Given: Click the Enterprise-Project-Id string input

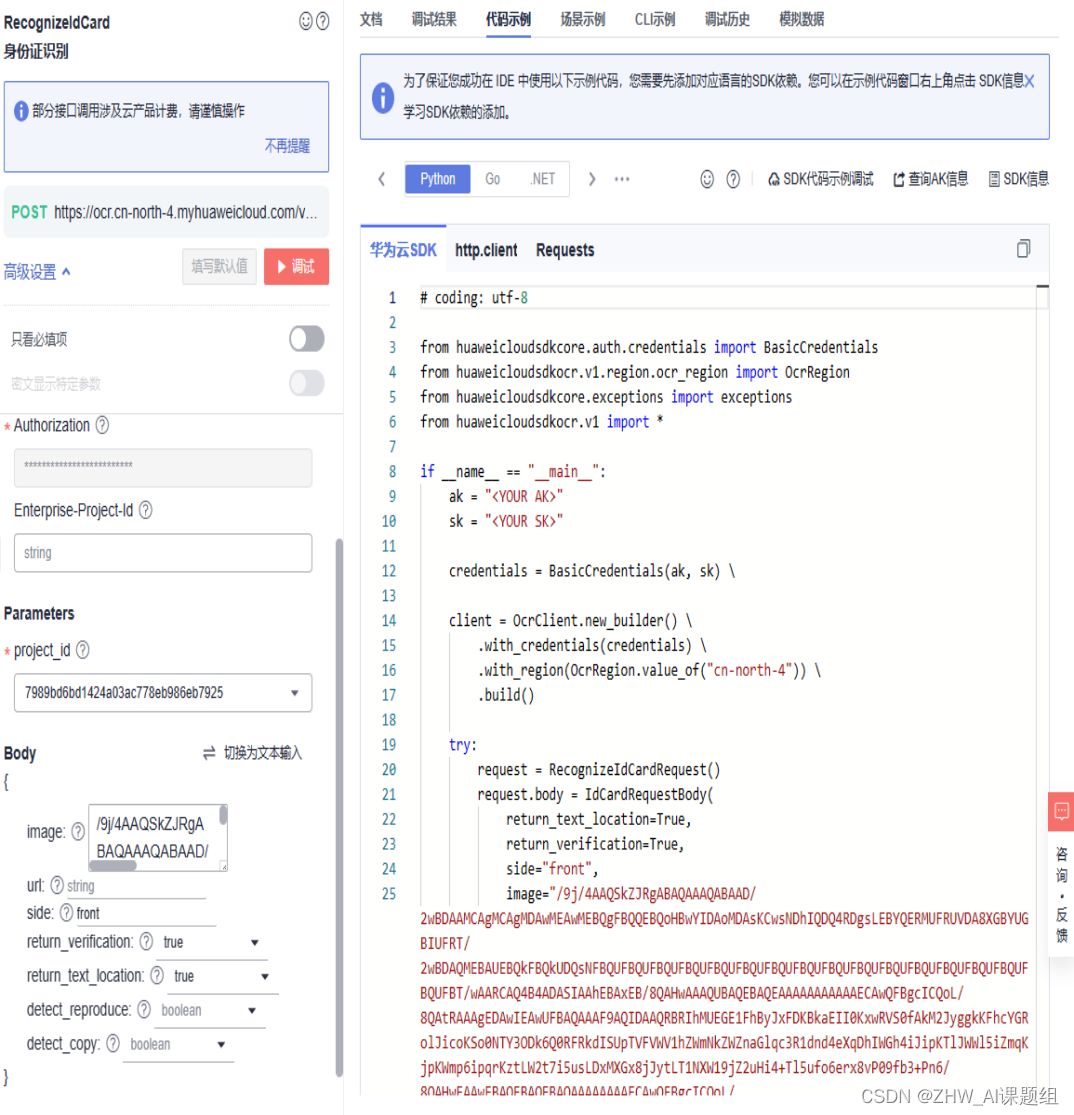Looking at the screenshot, I should coord(163,553).
